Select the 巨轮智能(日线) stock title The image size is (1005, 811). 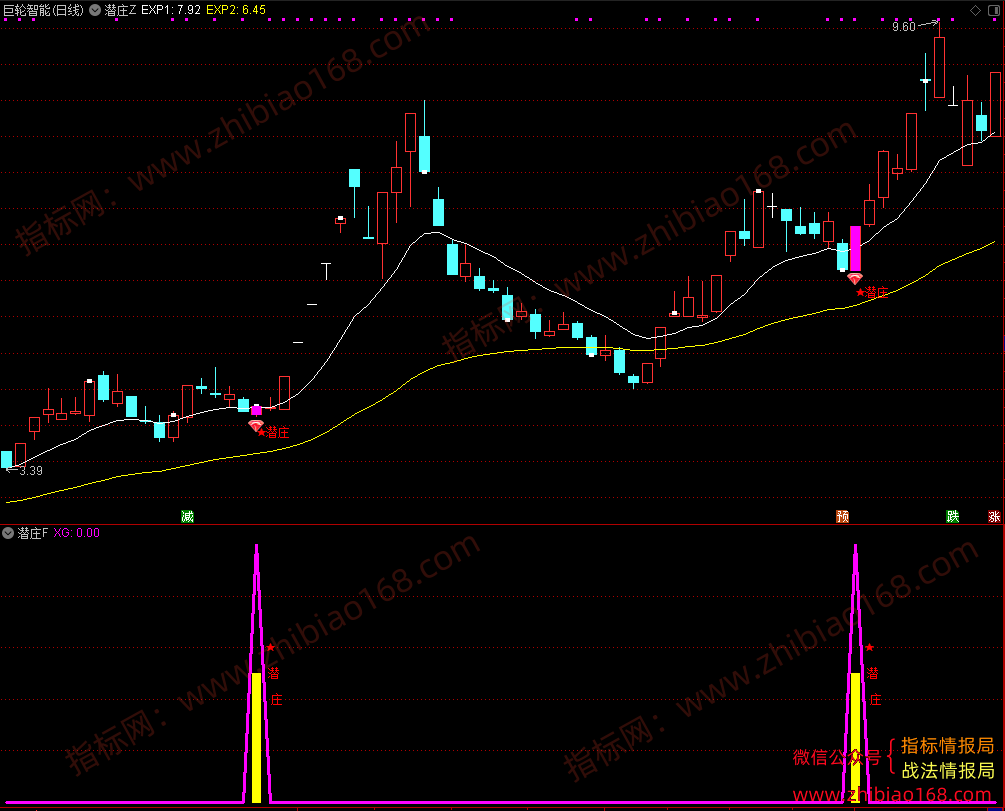43,10
